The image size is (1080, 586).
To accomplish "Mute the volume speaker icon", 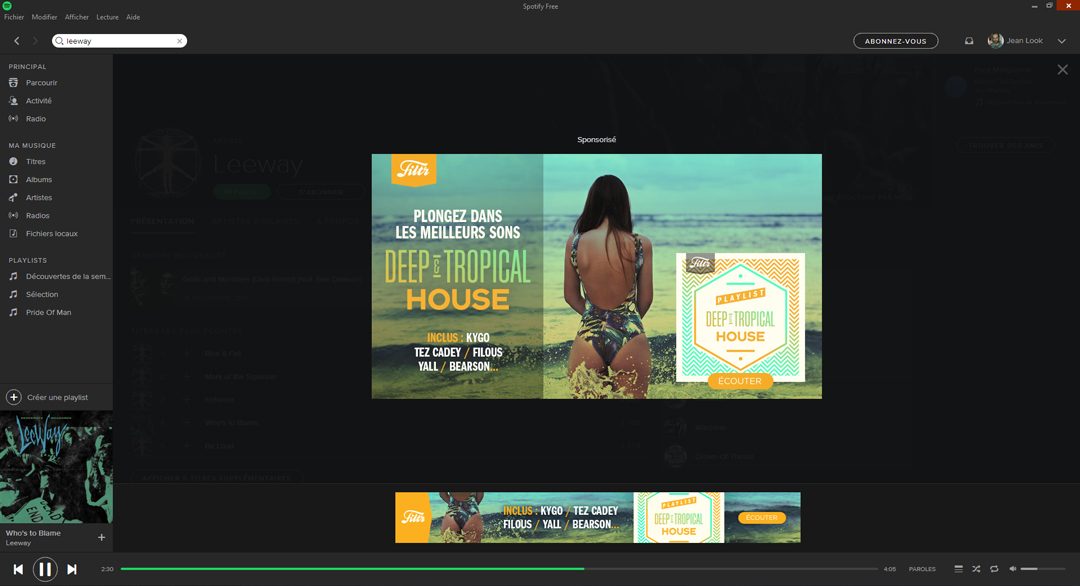I will 1012,569.
